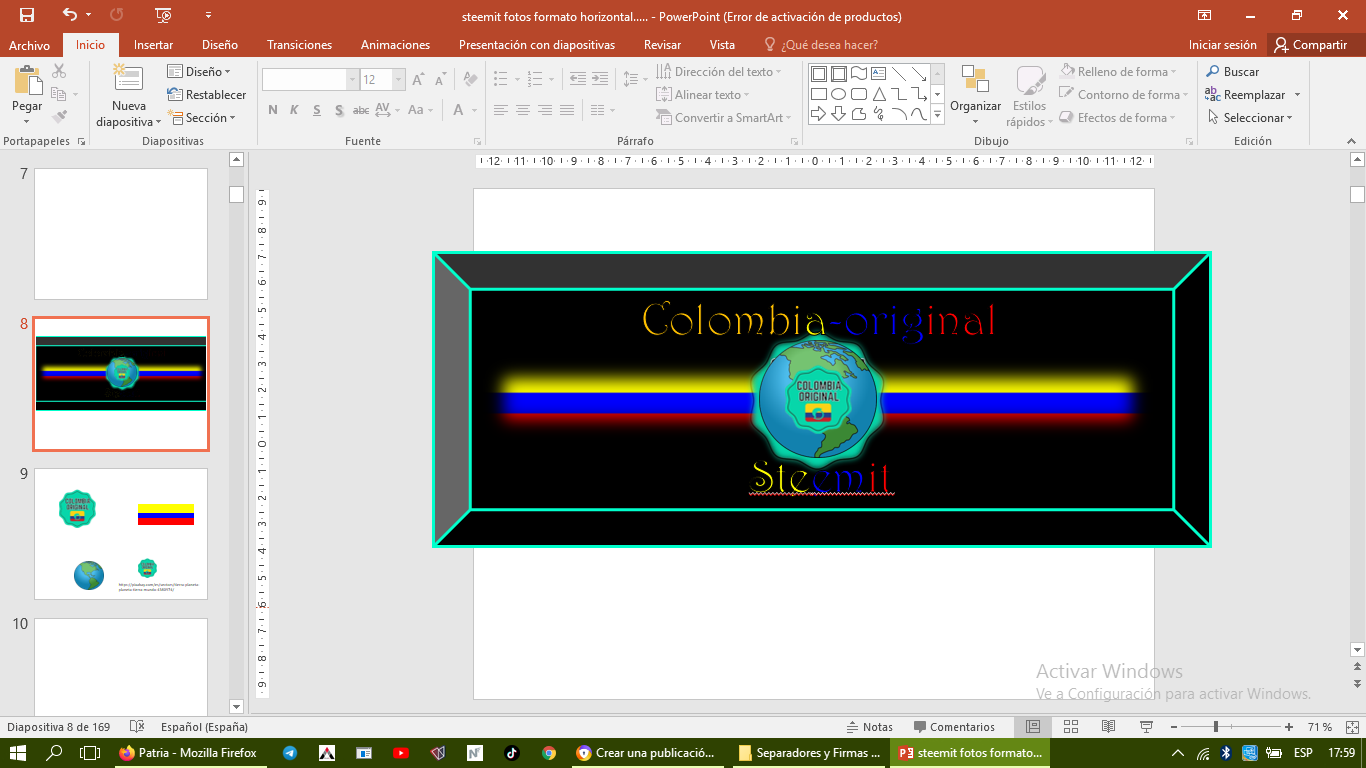1366x768 pixels.
Task: Toggle strikethrough (abc) formatting
Action: coord(361,110)
